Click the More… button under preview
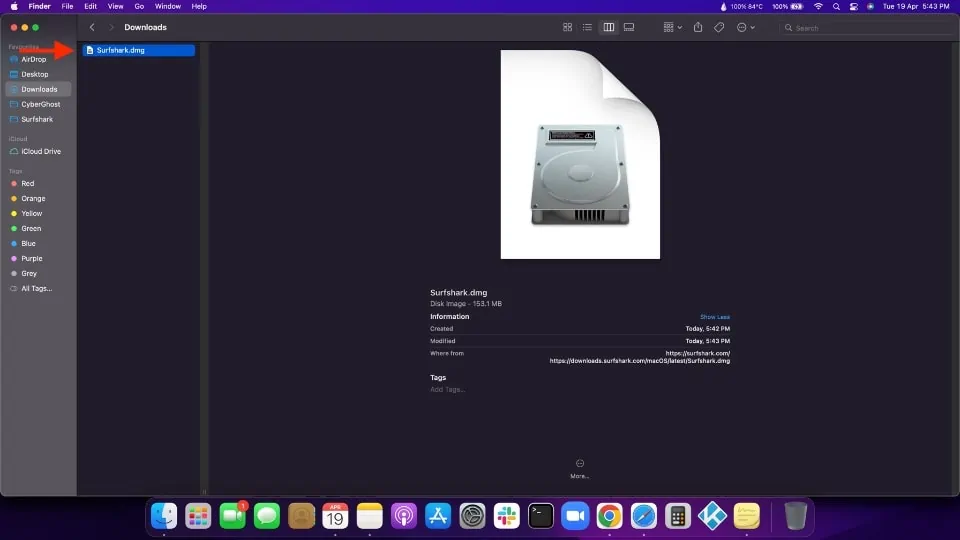This screenshot has height=540, width=960. click(580, 468)
